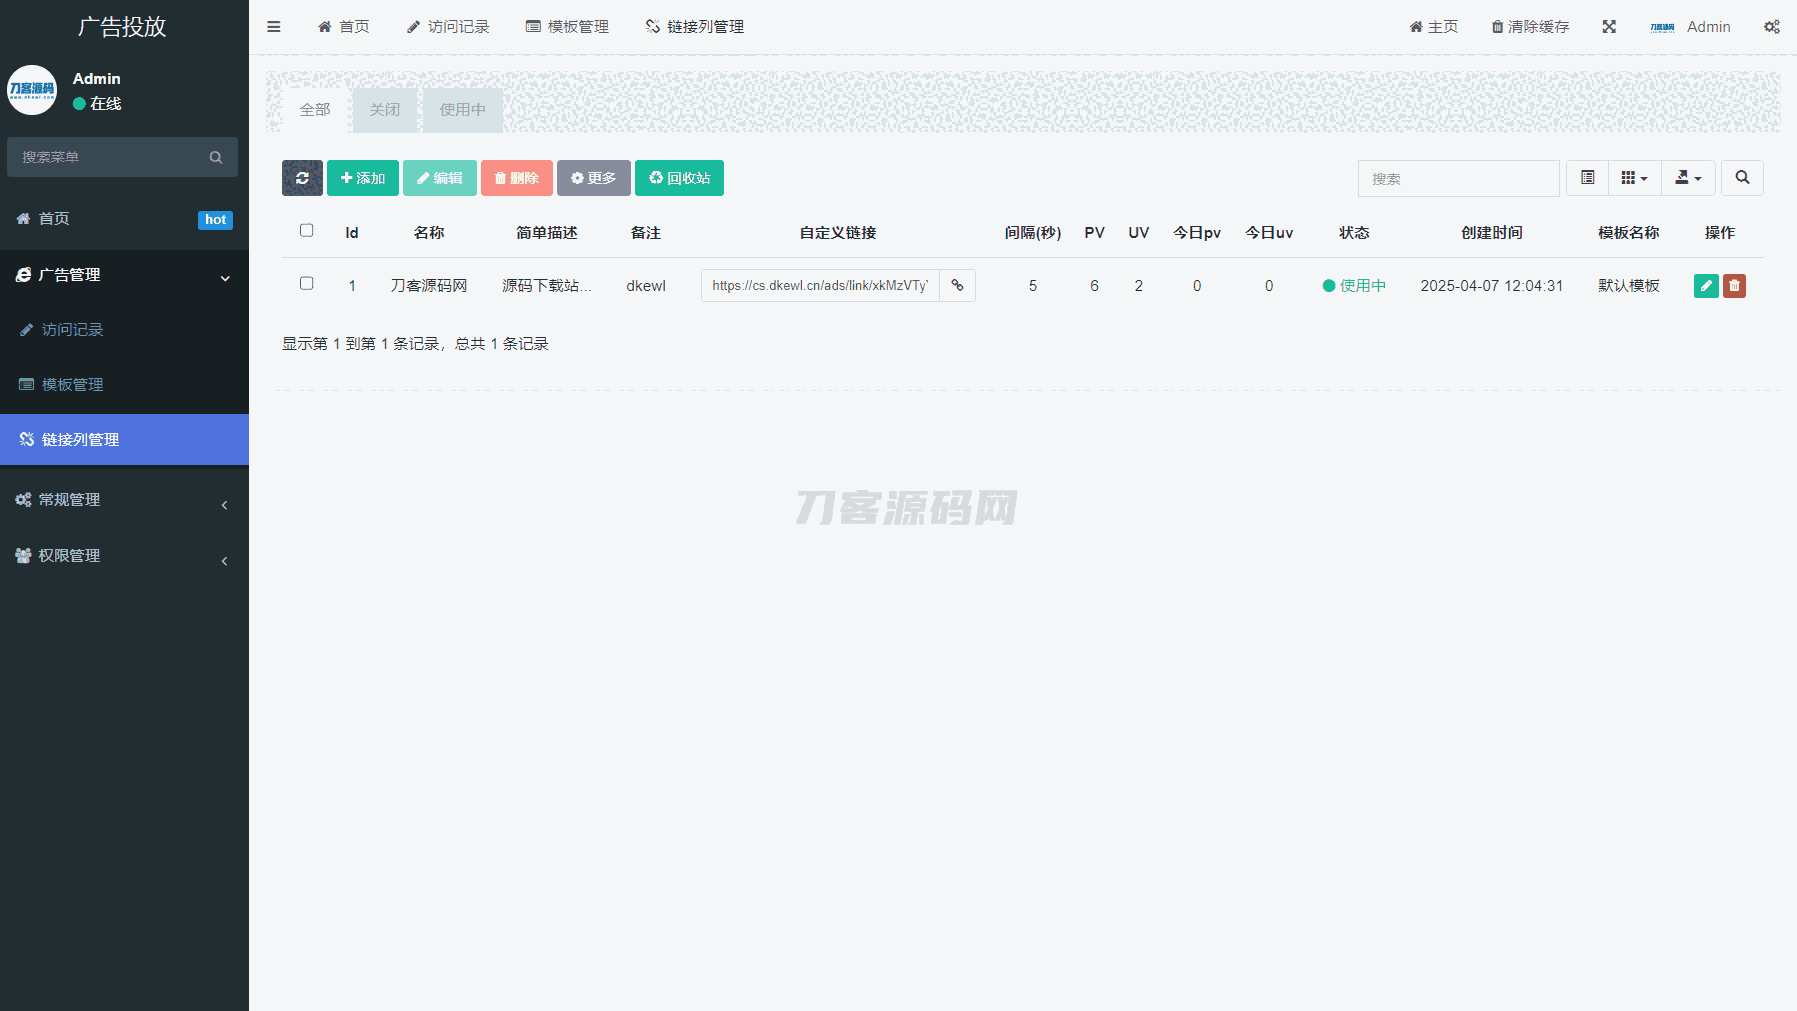The width and height of the screenshot is (1797, 1011).
Task: Click the 使用中 status toggle in row 1
Action: click(x=1354, y=286)
